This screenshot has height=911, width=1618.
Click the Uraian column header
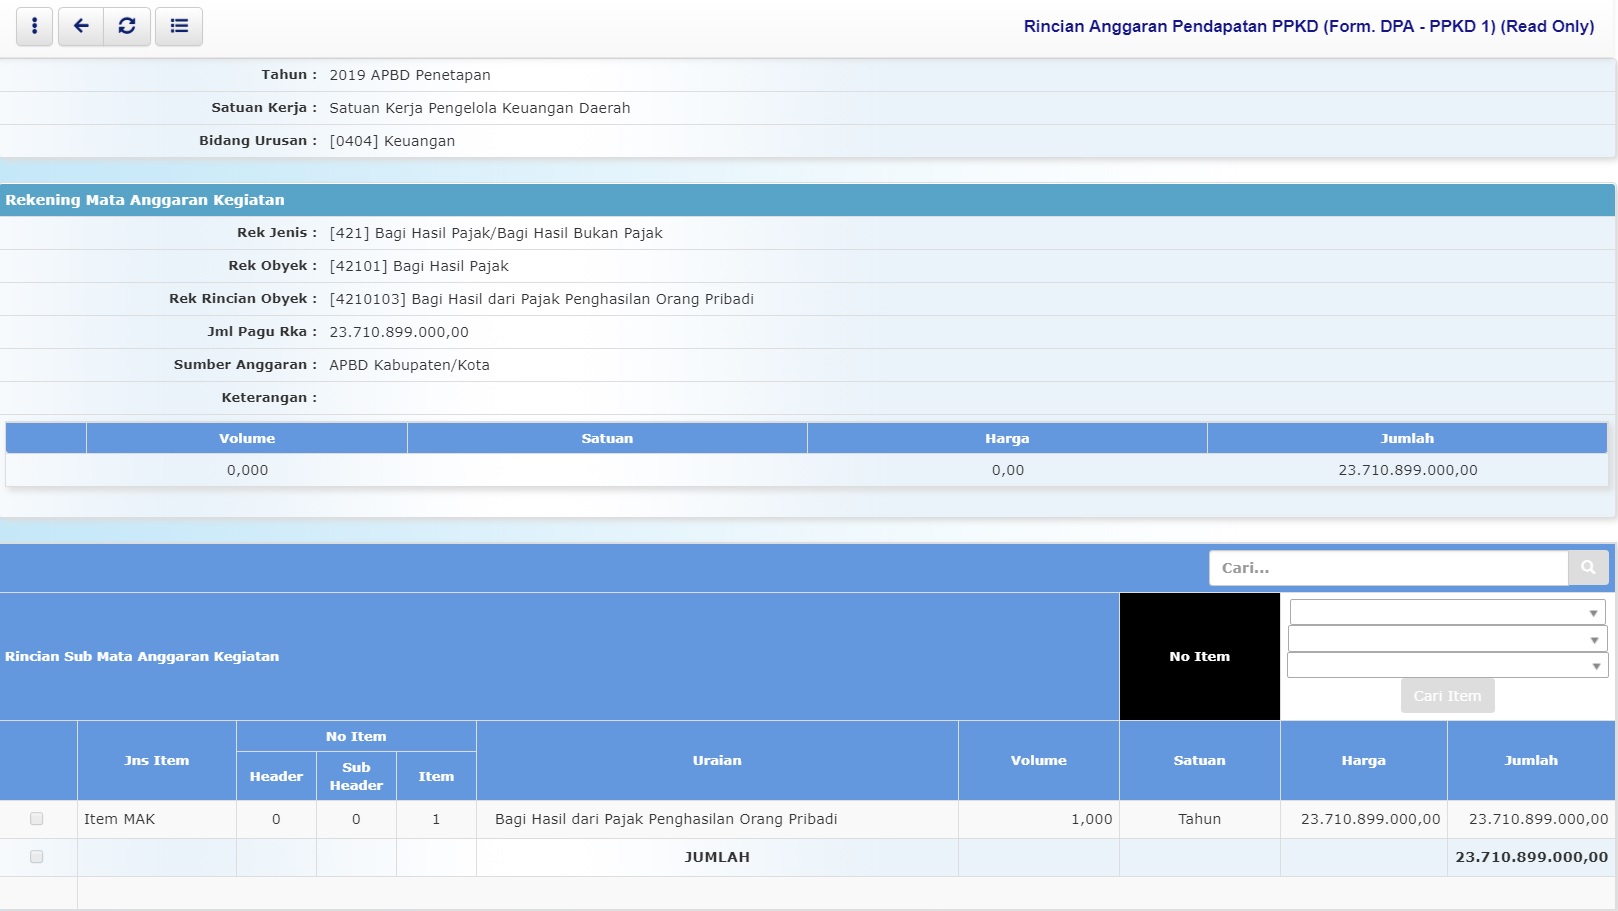[x=717, y=761]
